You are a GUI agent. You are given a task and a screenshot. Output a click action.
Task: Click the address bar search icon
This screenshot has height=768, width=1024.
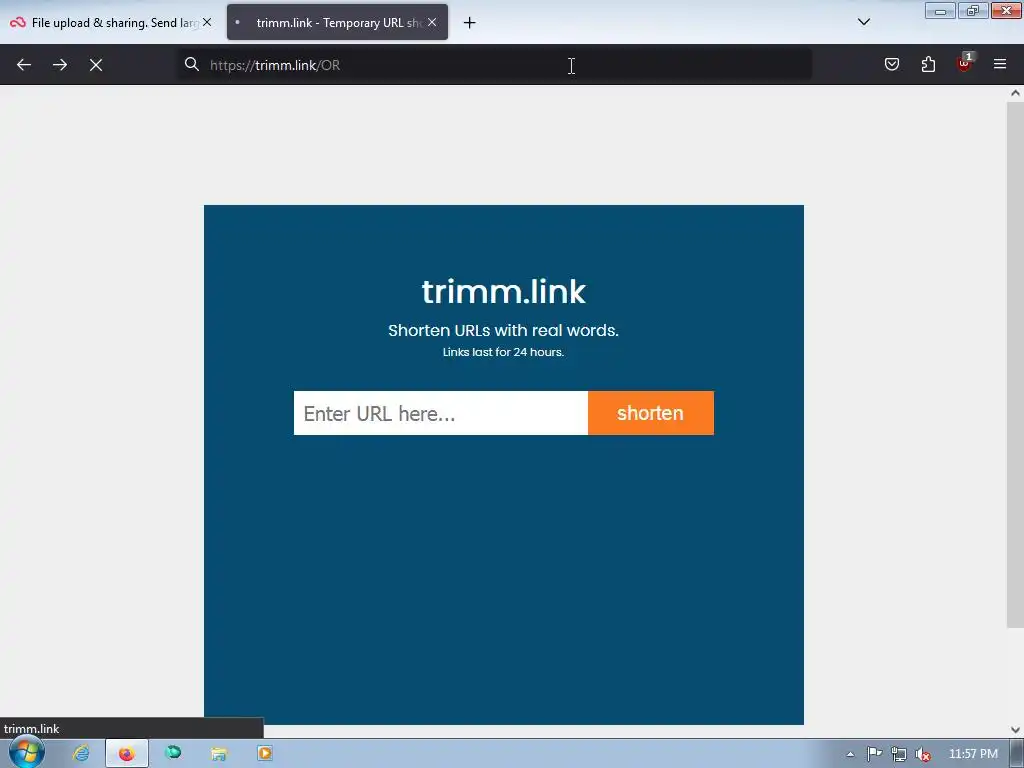[191, 64]
